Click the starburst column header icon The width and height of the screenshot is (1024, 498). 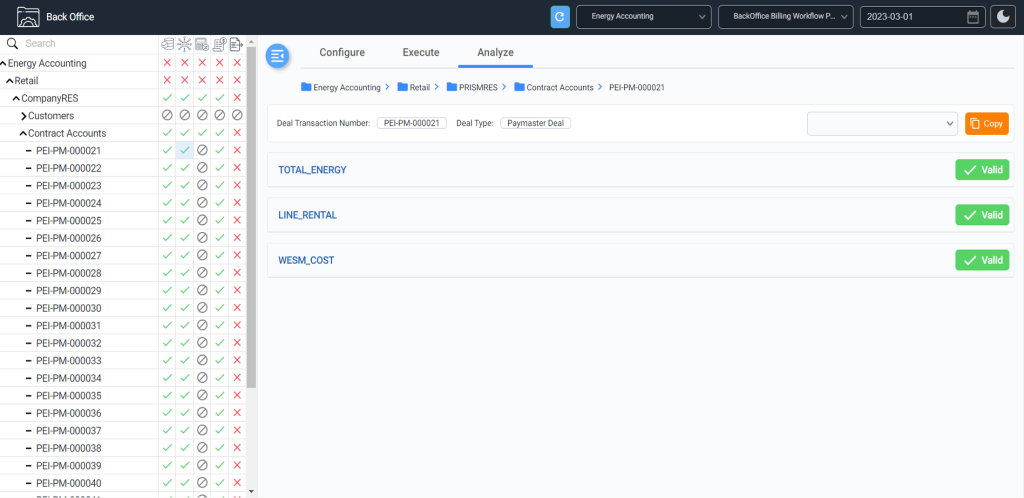[x=185, y=44]
